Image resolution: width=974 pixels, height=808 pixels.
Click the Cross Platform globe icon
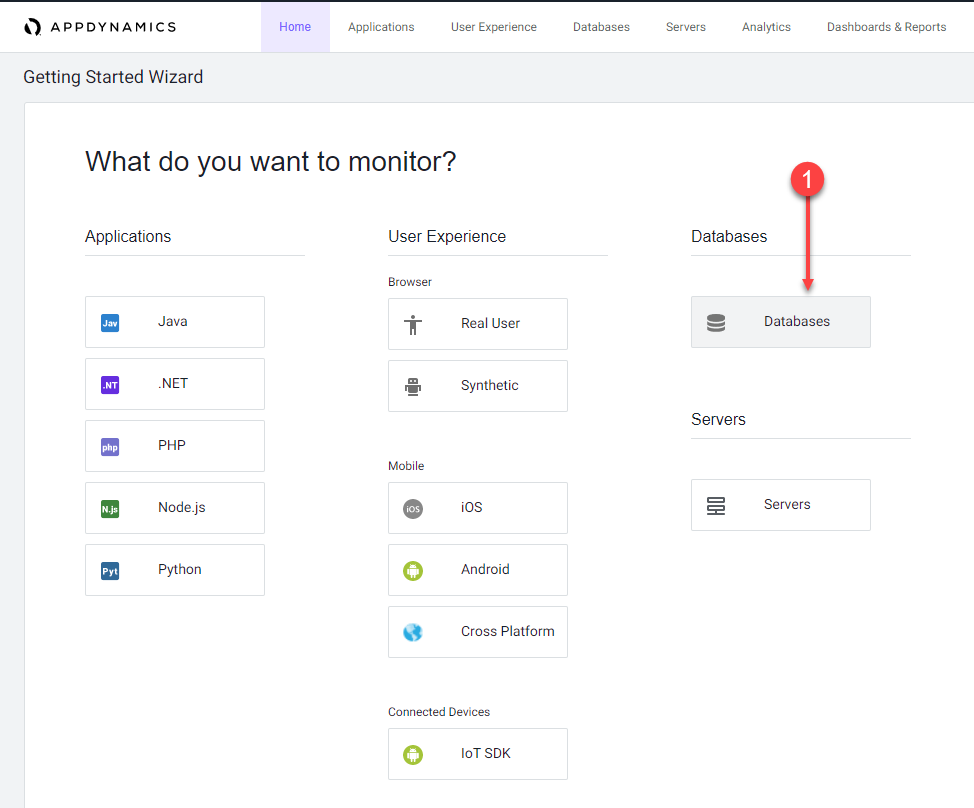coord(413,632)
